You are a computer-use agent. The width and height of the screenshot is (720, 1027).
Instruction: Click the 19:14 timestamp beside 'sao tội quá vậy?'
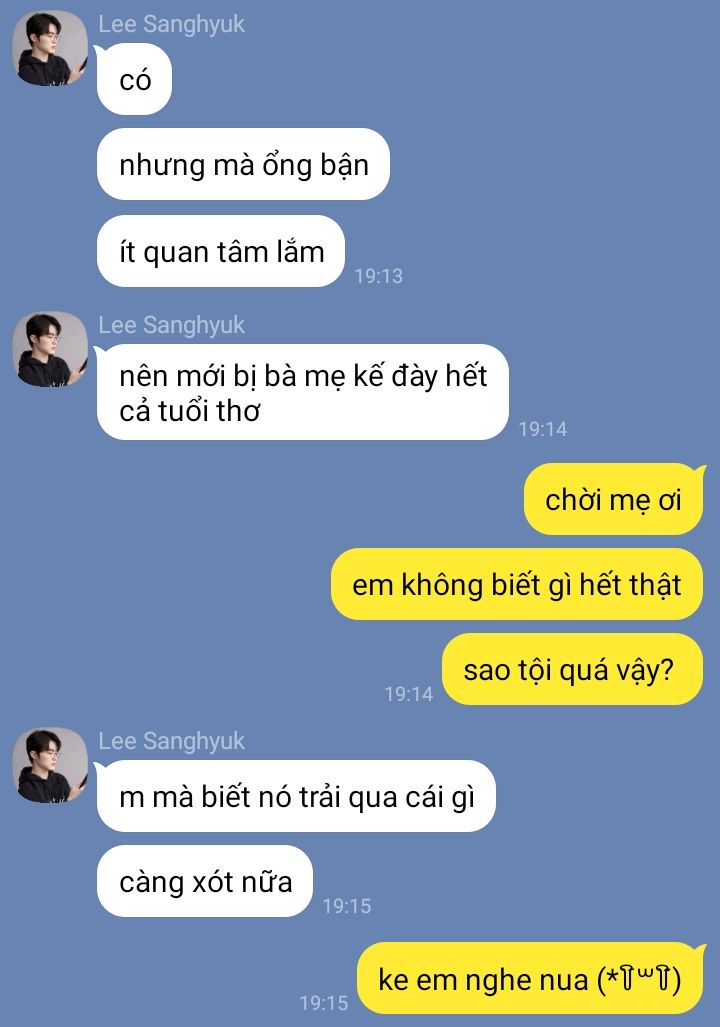click(409, 694)
